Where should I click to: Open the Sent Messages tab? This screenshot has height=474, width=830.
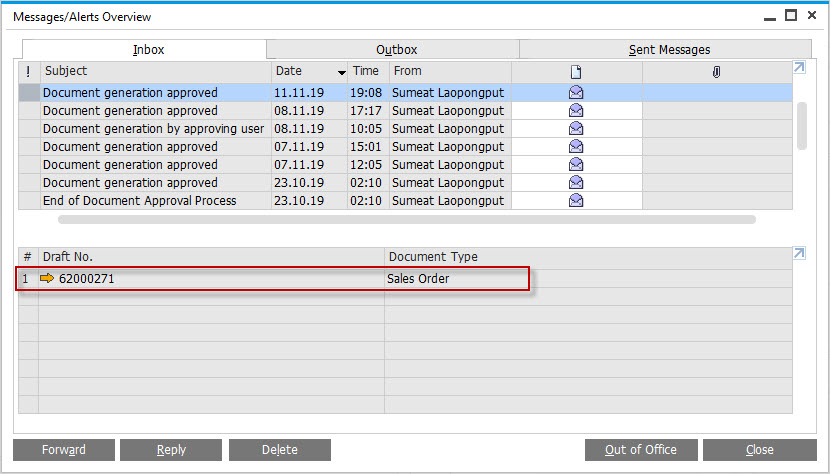[x=666, y=49]
